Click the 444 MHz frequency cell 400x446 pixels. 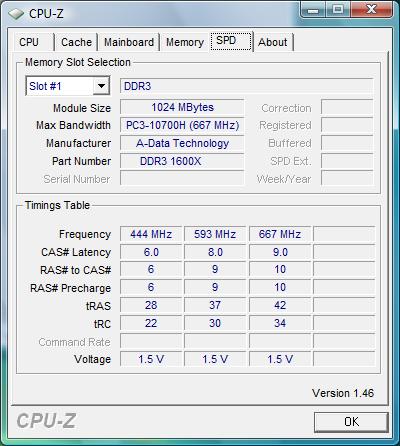click(151, 234)
